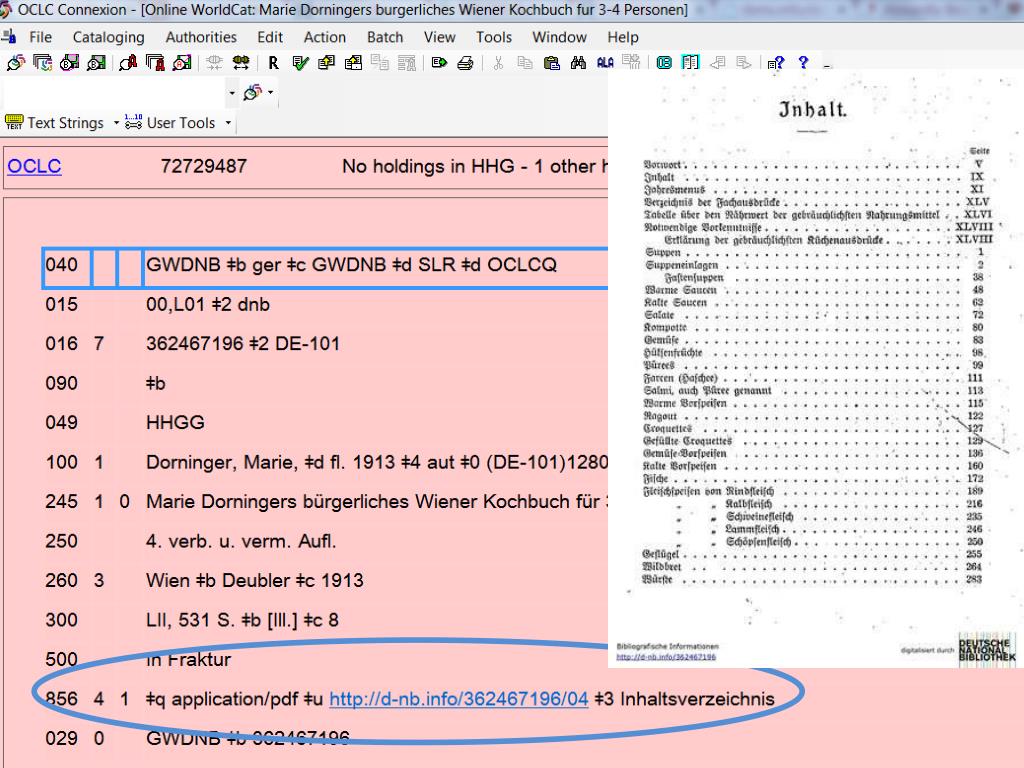Click the 016 field 362467196 text

pyautogui.click(x=243, y=344)
